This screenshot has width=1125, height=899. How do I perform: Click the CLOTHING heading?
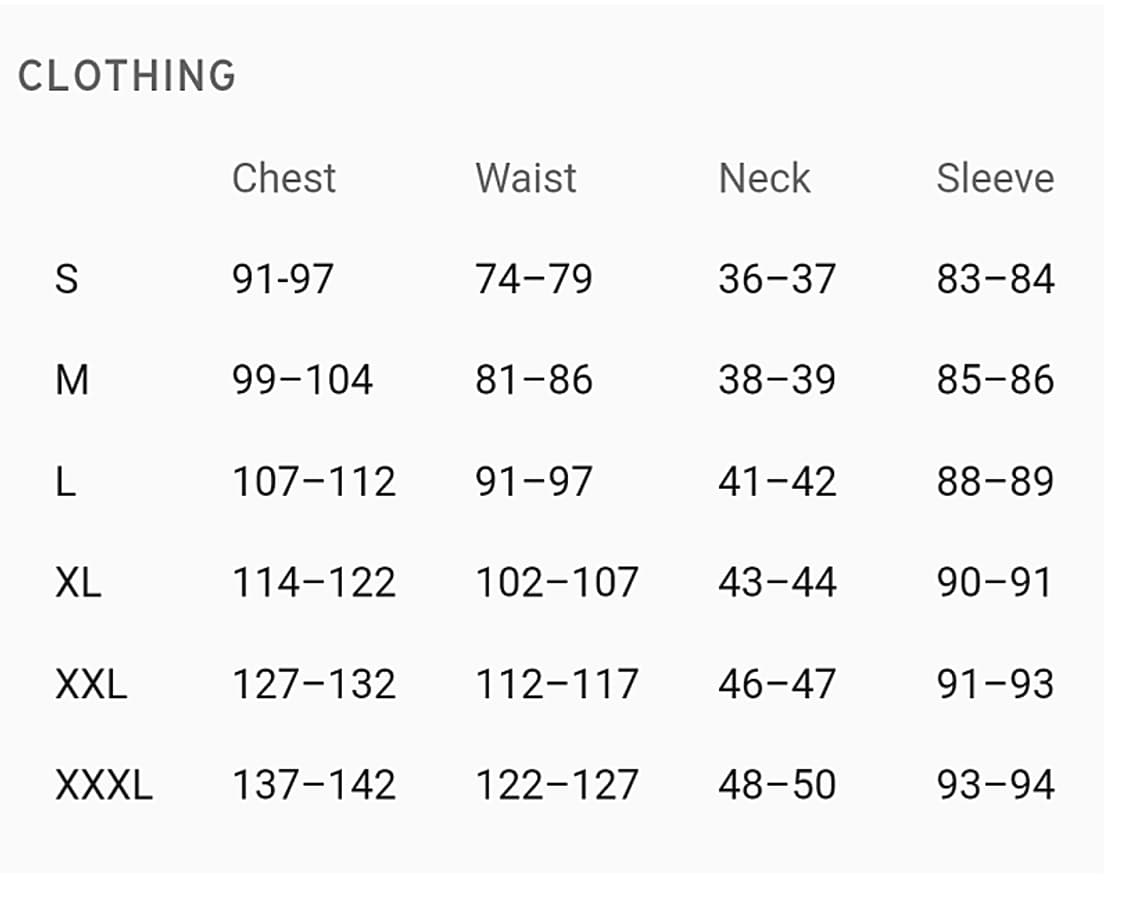click(127, 76)
